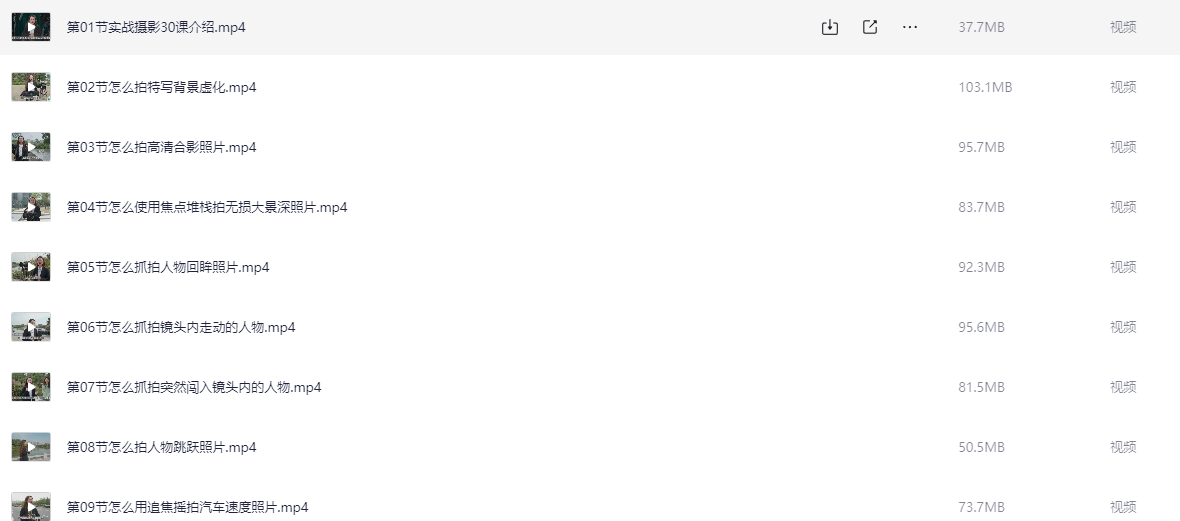Open file 第08节怎么拍人物跳跃照片.mp4
1180x521 pixels.
(161, 447)
